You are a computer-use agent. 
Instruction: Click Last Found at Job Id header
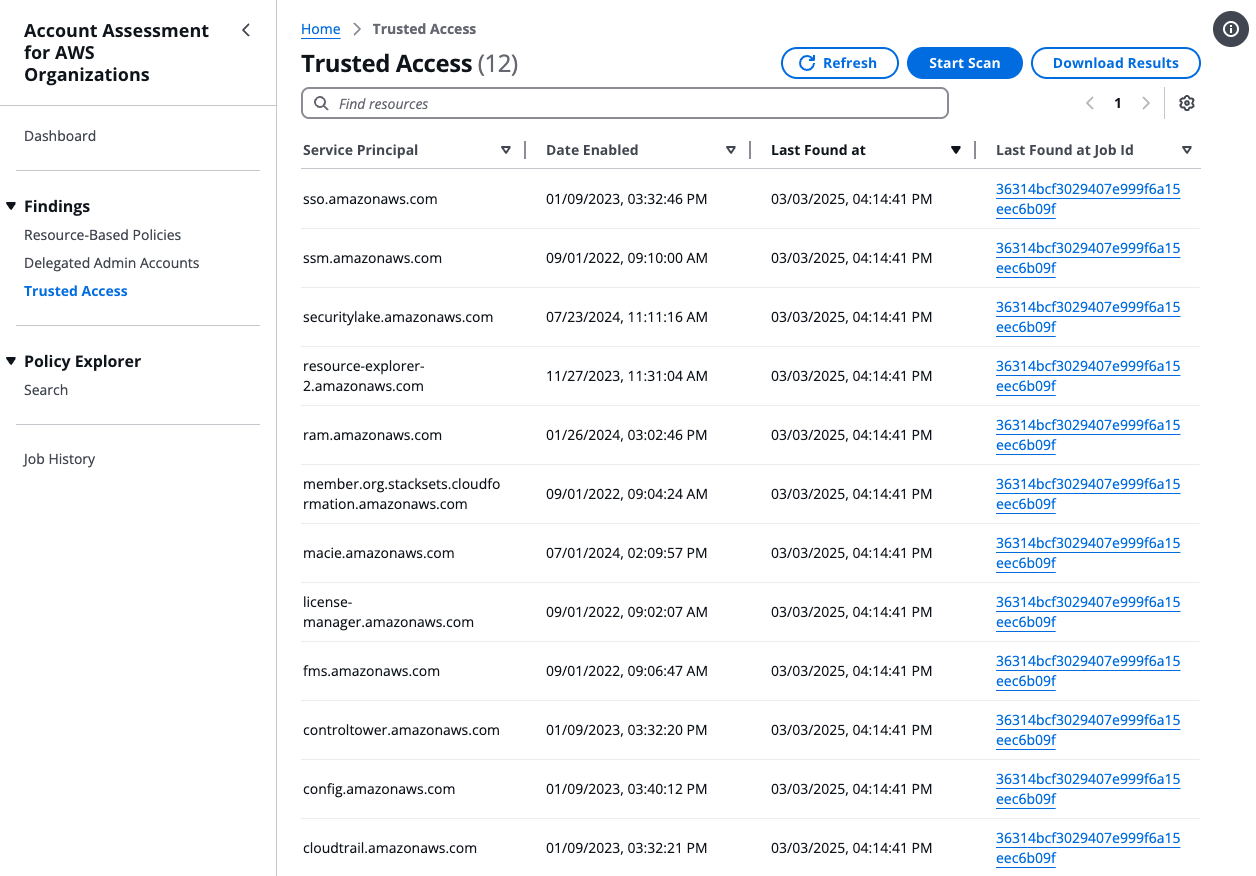1065,150
